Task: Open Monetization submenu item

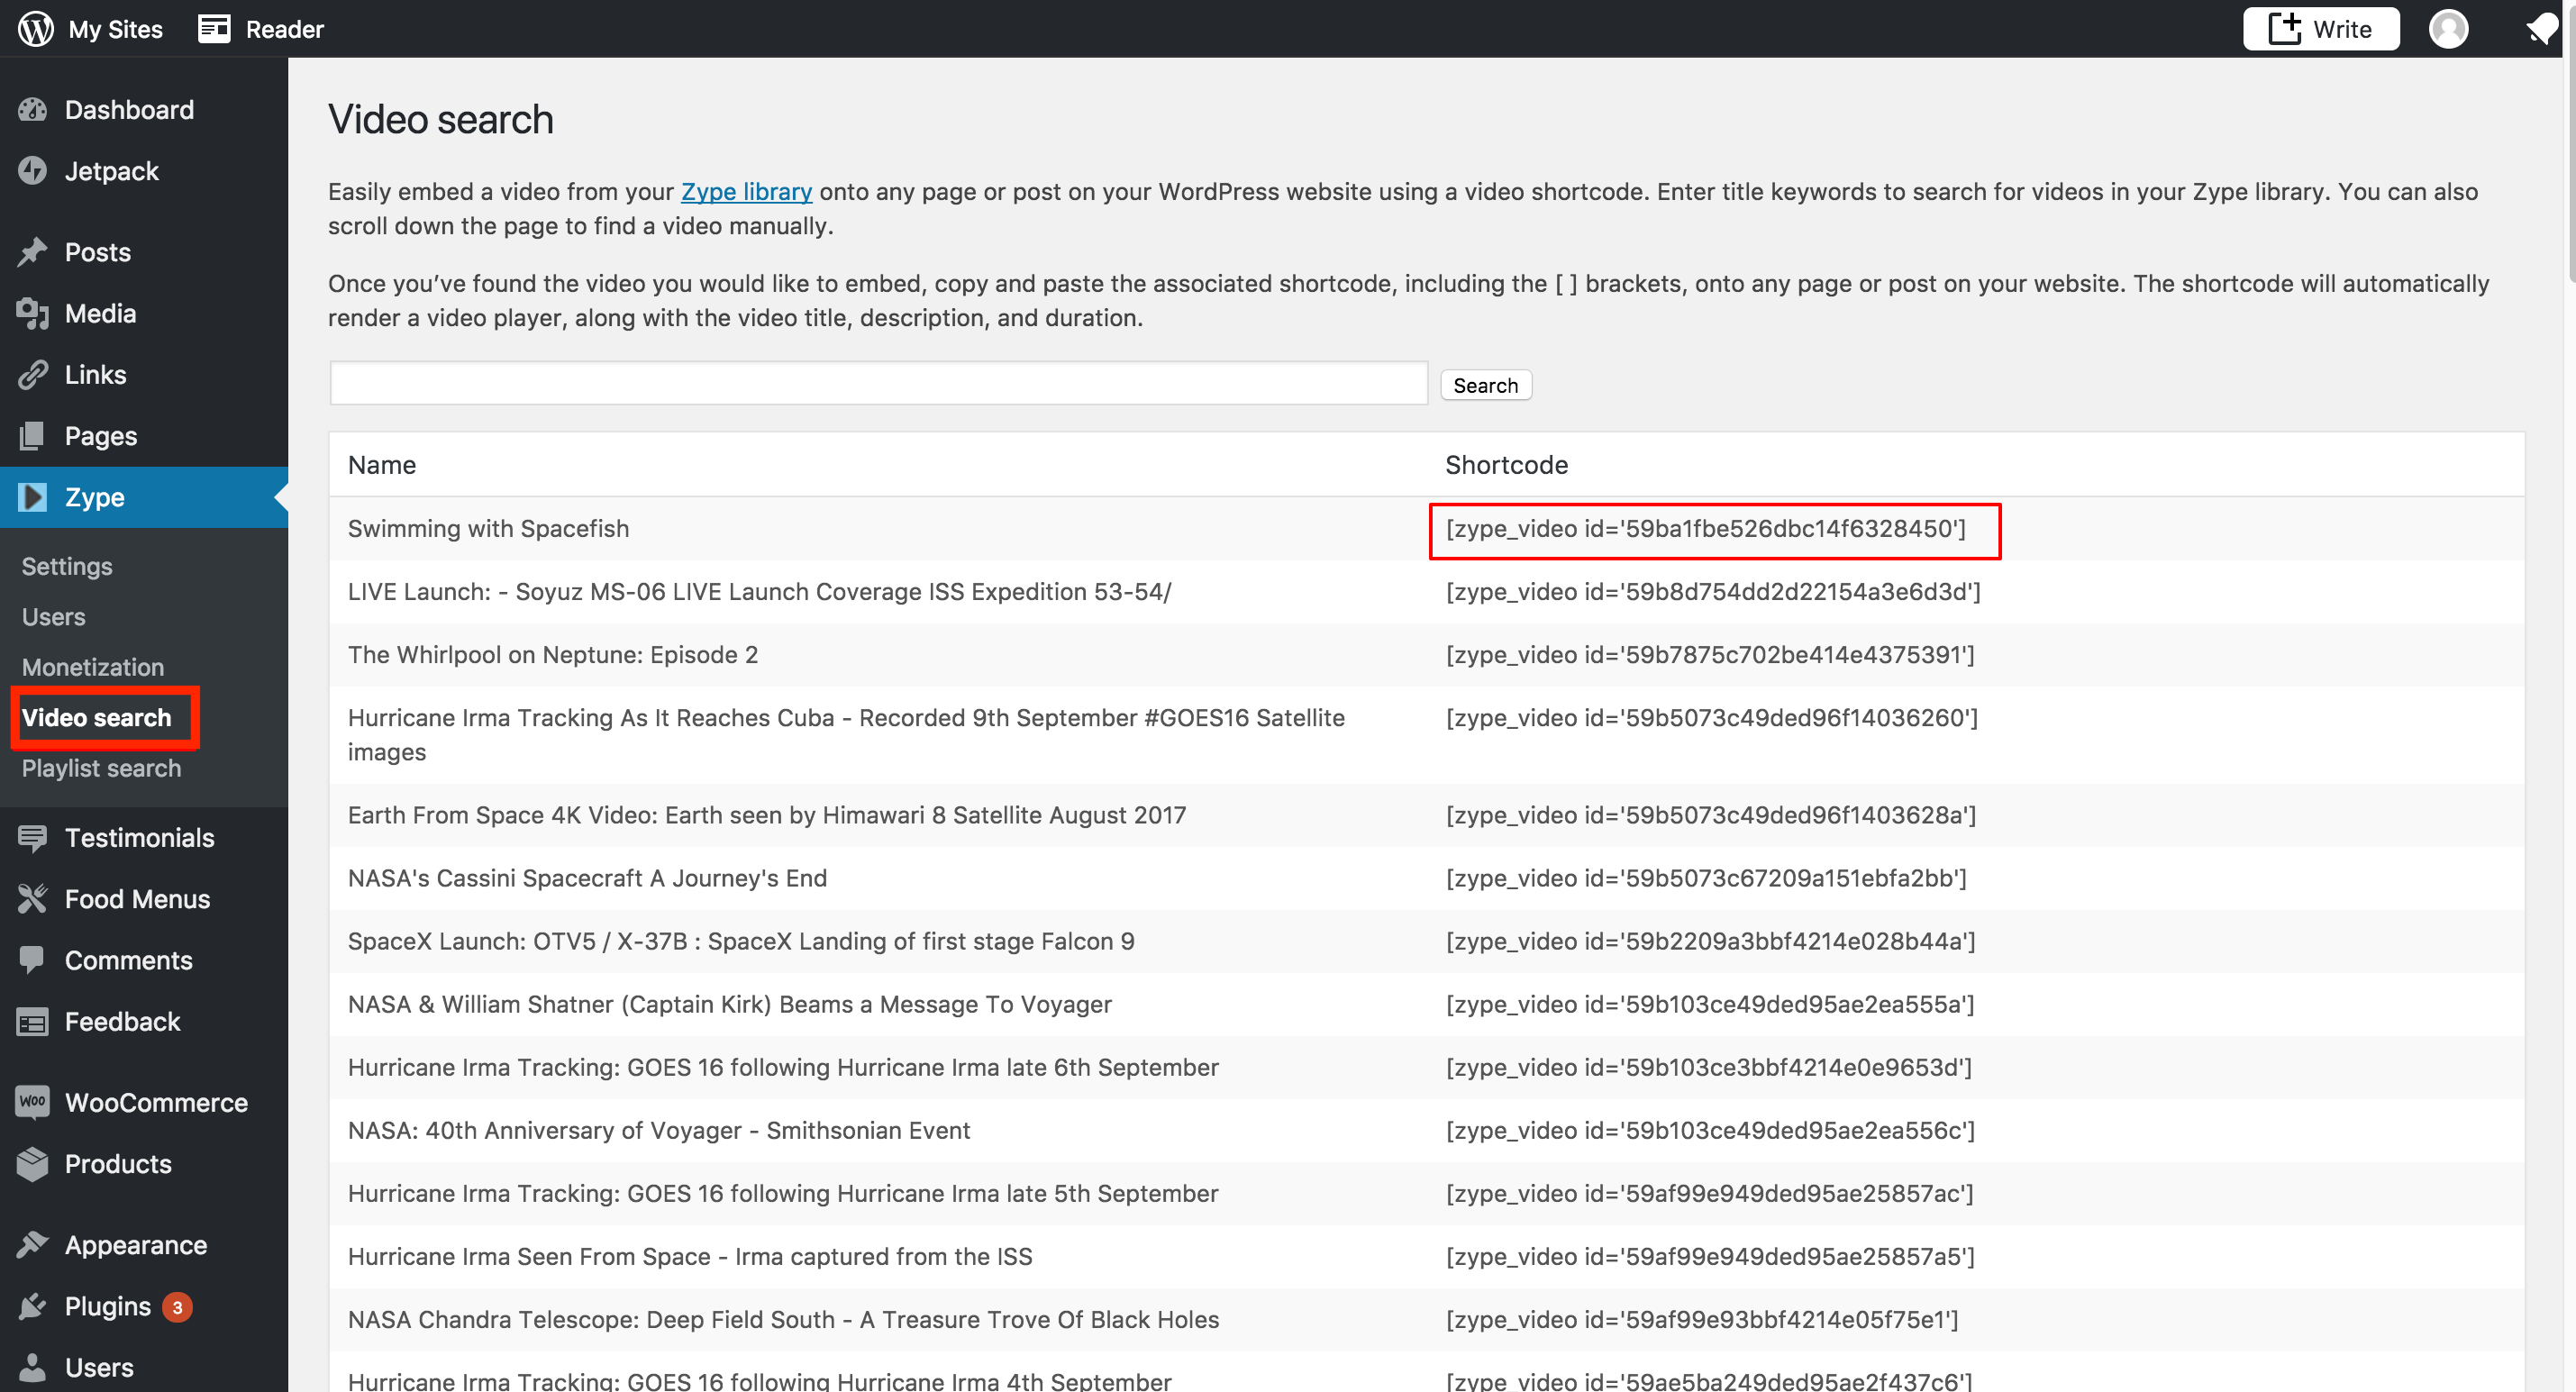Action: tap(93, 667)
